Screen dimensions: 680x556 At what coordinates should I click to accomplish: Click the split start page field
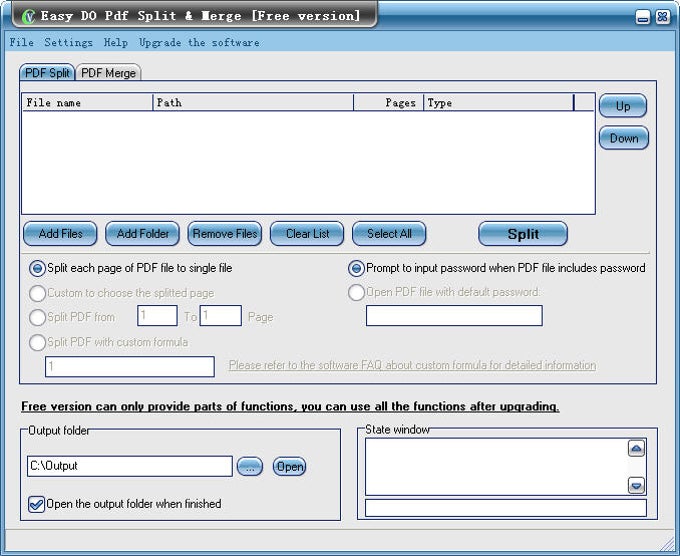click(x=157, y=316)
